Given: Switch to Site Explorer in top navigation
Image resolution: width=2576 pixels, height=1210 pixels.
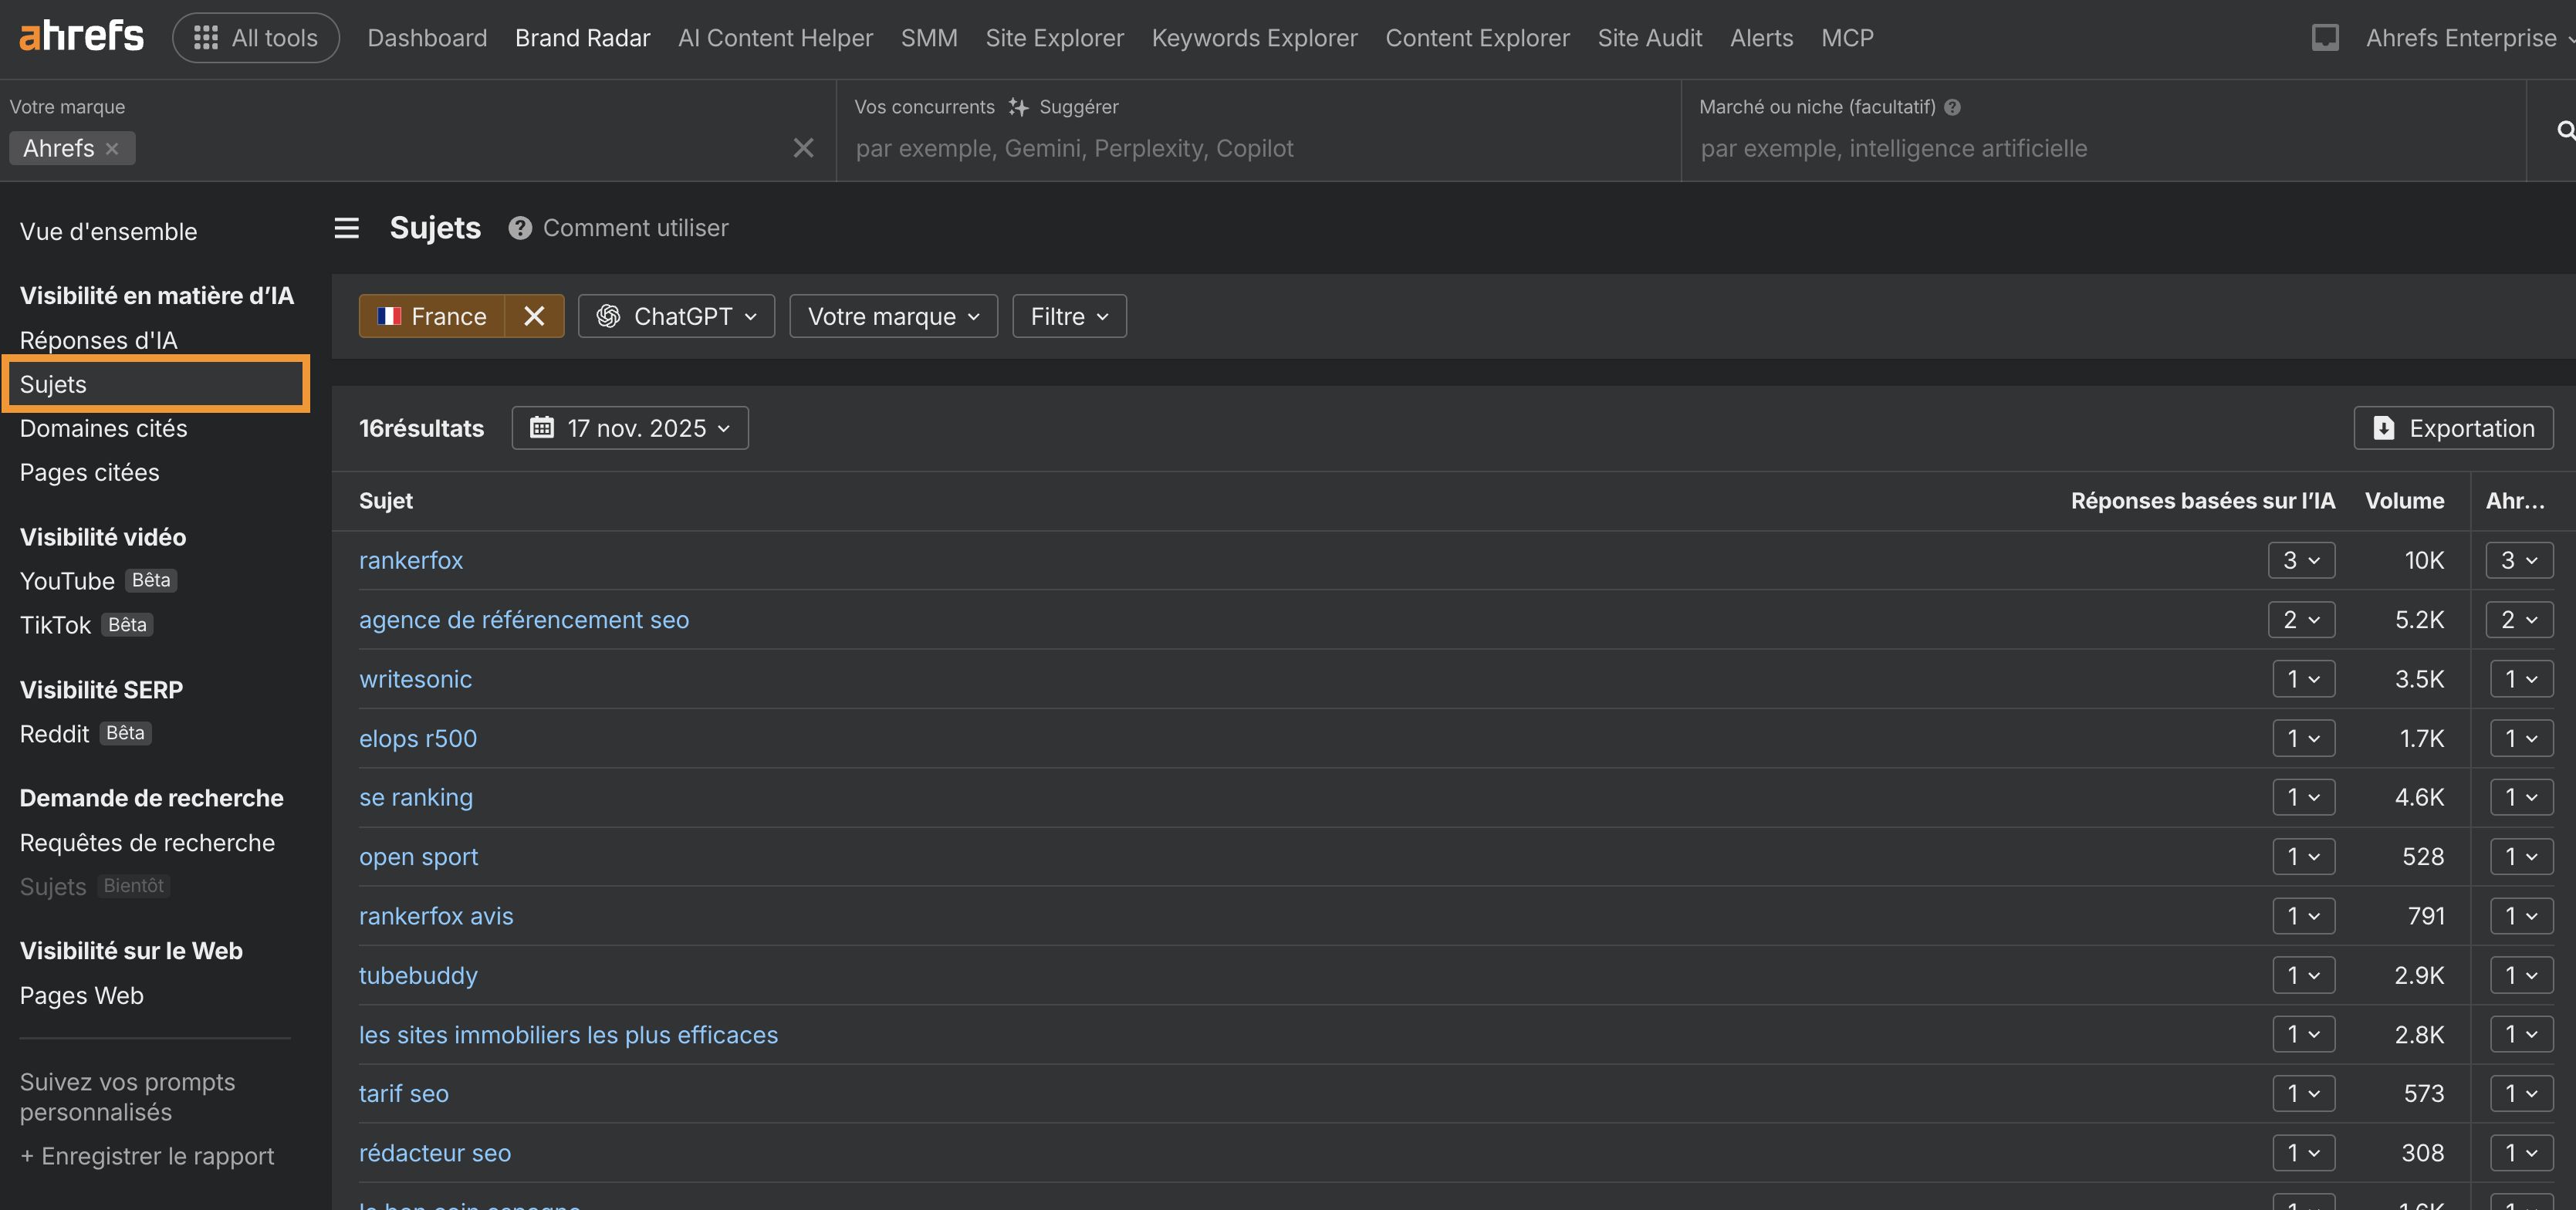Looking at the screenshot, I should pyautogui.click(x=1054, y=38).
